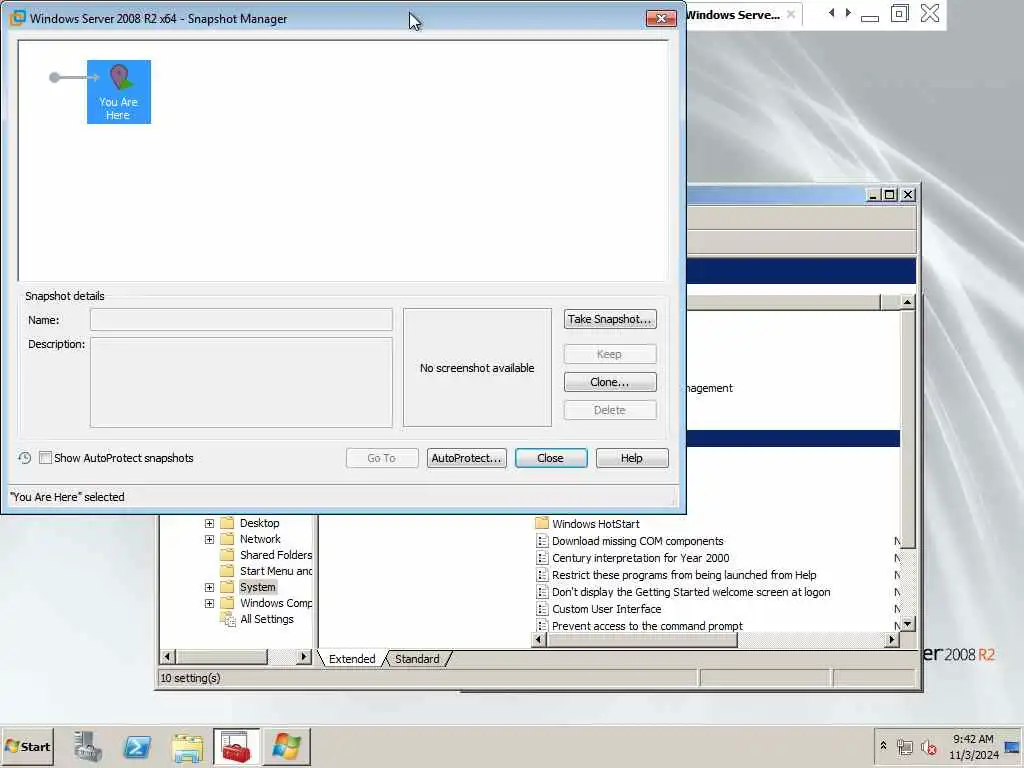Show hidden tray icons arrow
Viewport: 1024px width, 768px height.
(x=883, y=746)
